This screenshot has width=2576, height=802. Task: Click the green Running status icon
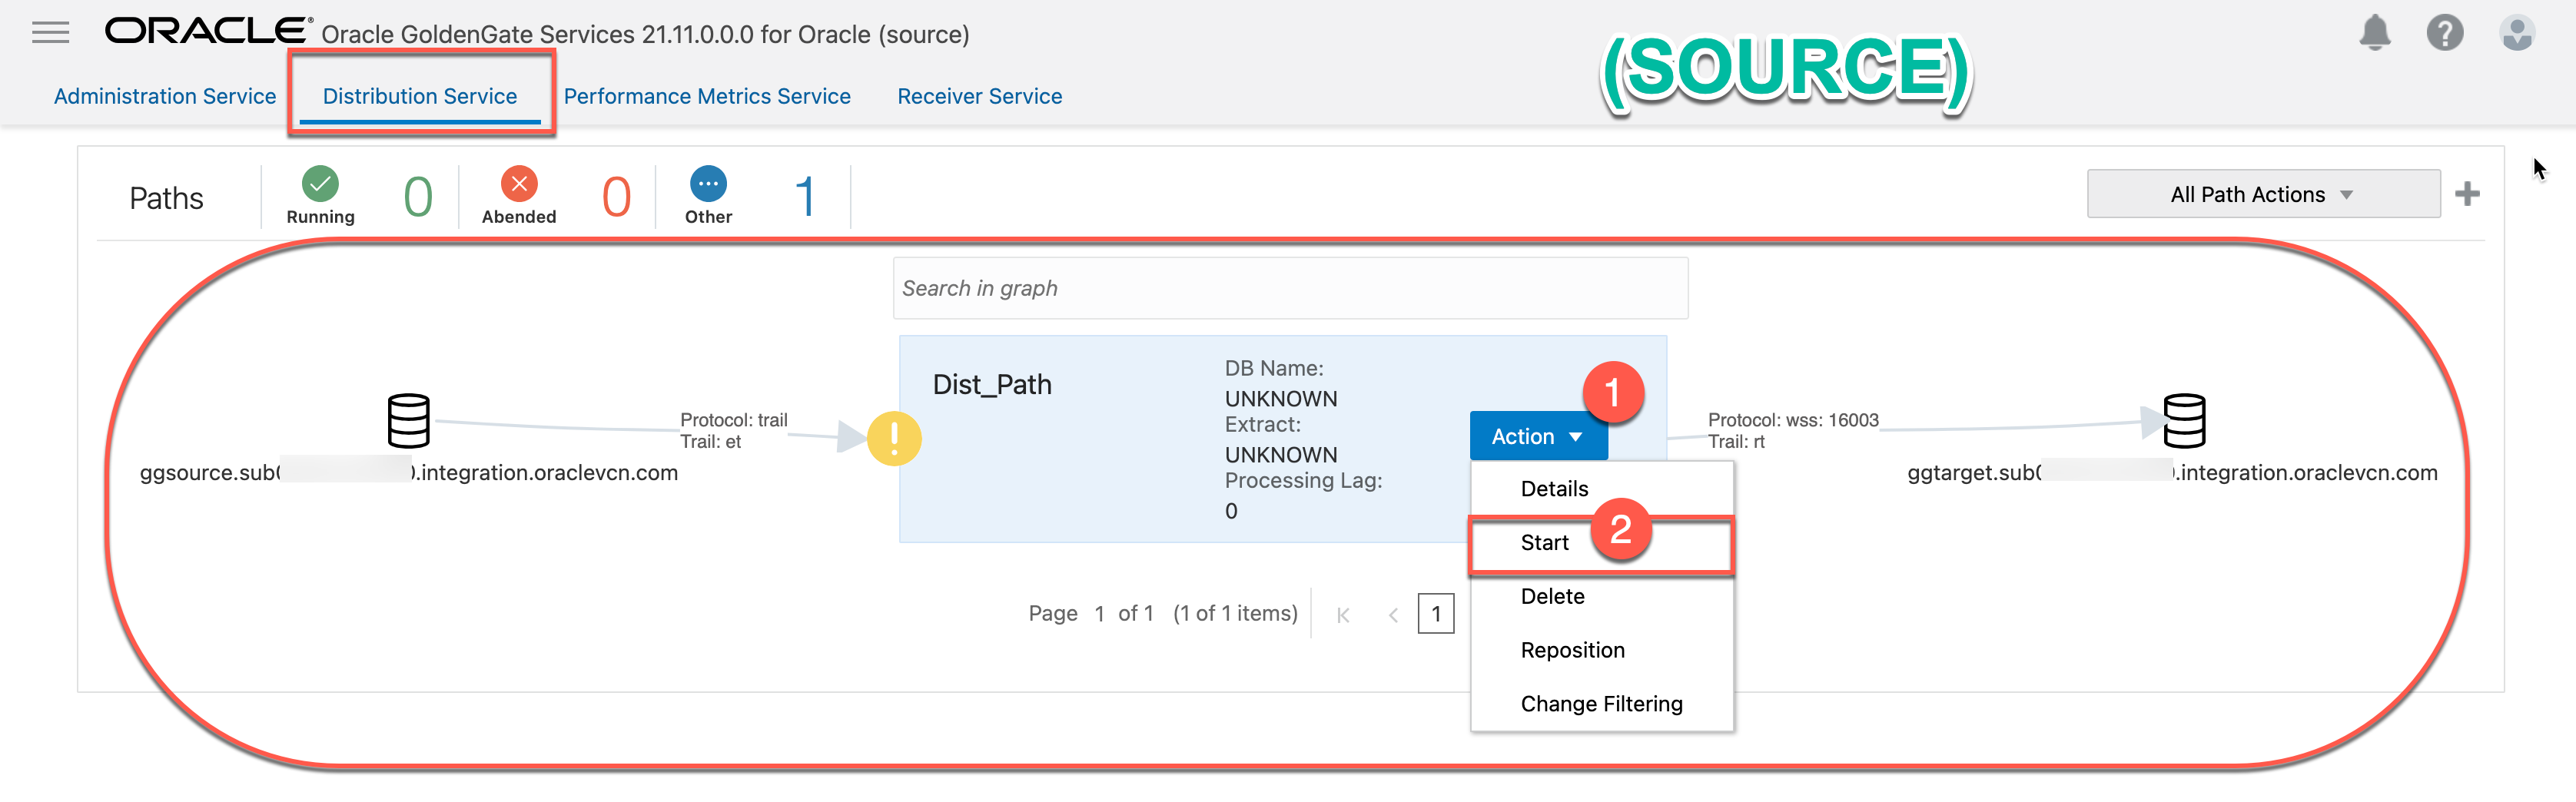pyautogui.click(x=320, y=184)
